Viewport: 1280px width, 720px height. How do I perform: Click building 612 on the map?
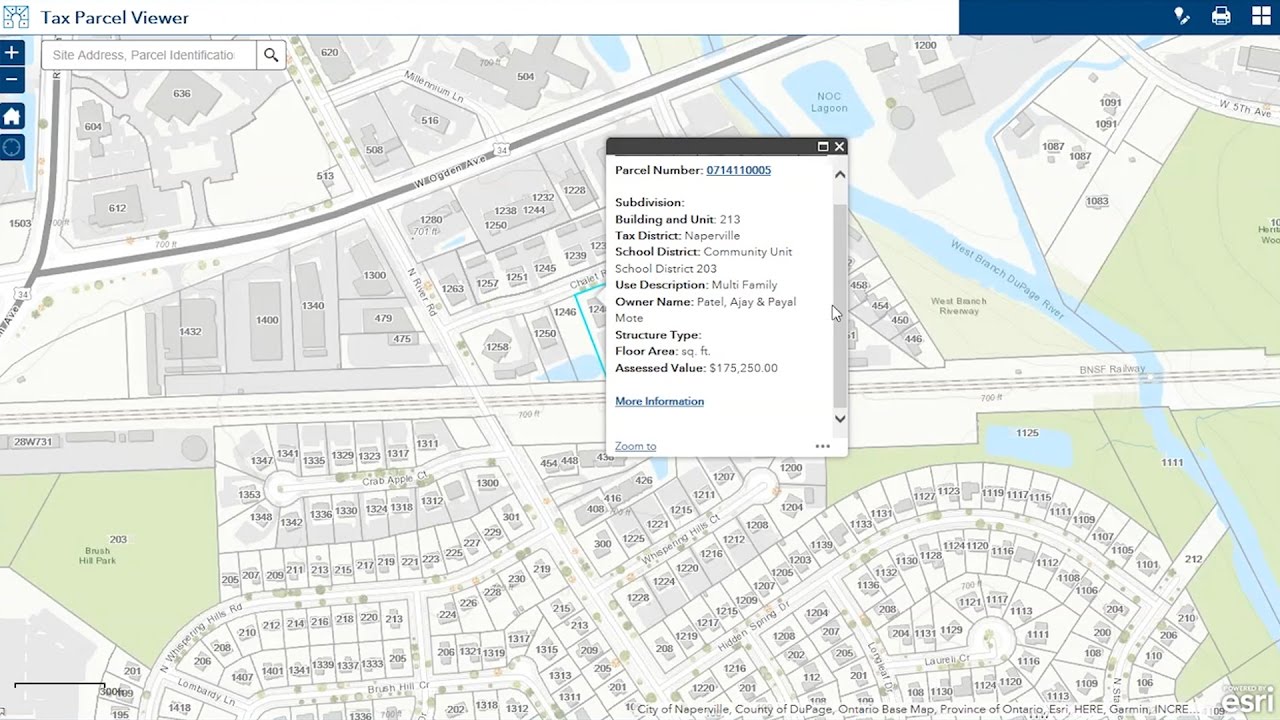click(118, 208)
